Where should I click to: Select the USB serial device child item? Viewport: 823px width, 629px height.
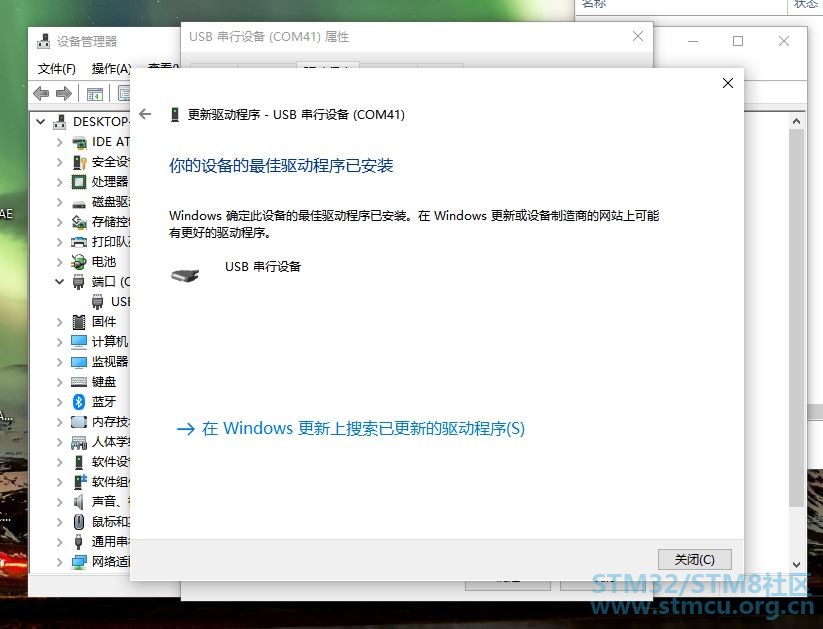click(x=110, y=302)
